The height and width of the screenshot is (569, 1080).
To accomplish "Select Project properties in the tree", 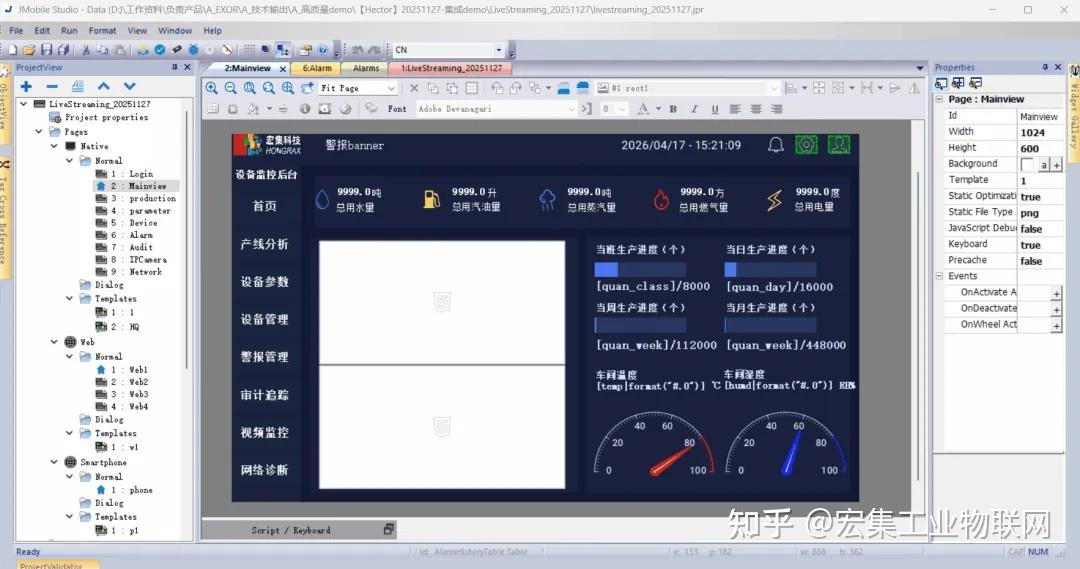I will coord(106,118).
